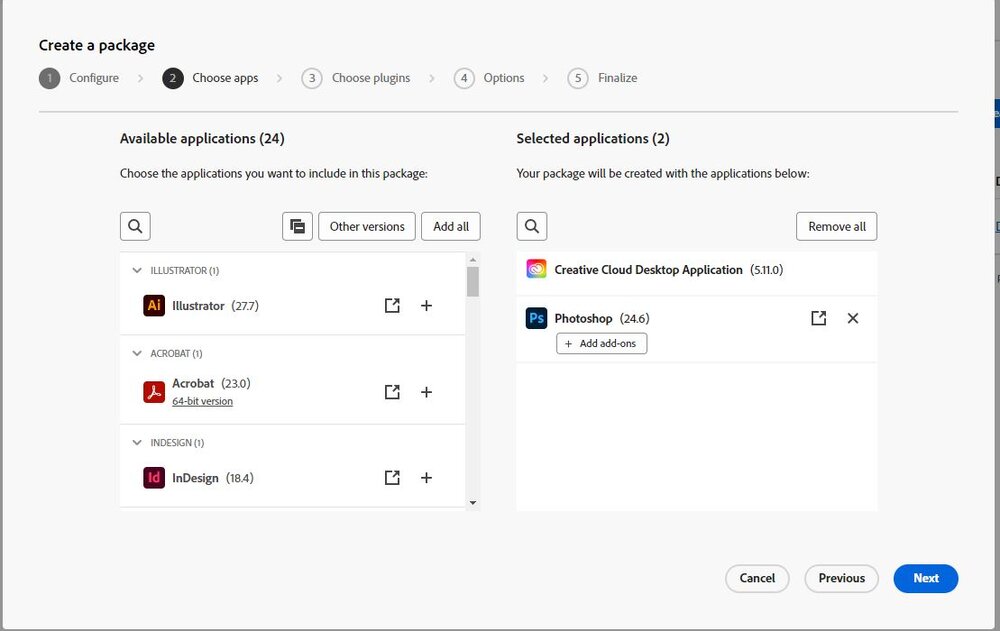Open InDesign details via external link icon
The height and width of the screenshot is (631, 1000).
392,478
